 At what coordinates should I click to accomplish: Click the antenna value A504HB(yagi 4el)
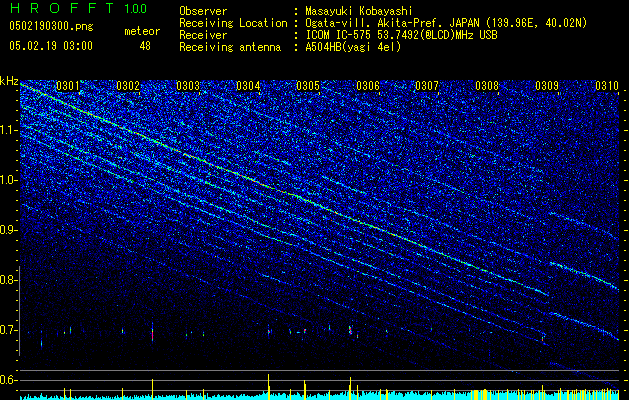pyautogui.click(x=353, y=47)
